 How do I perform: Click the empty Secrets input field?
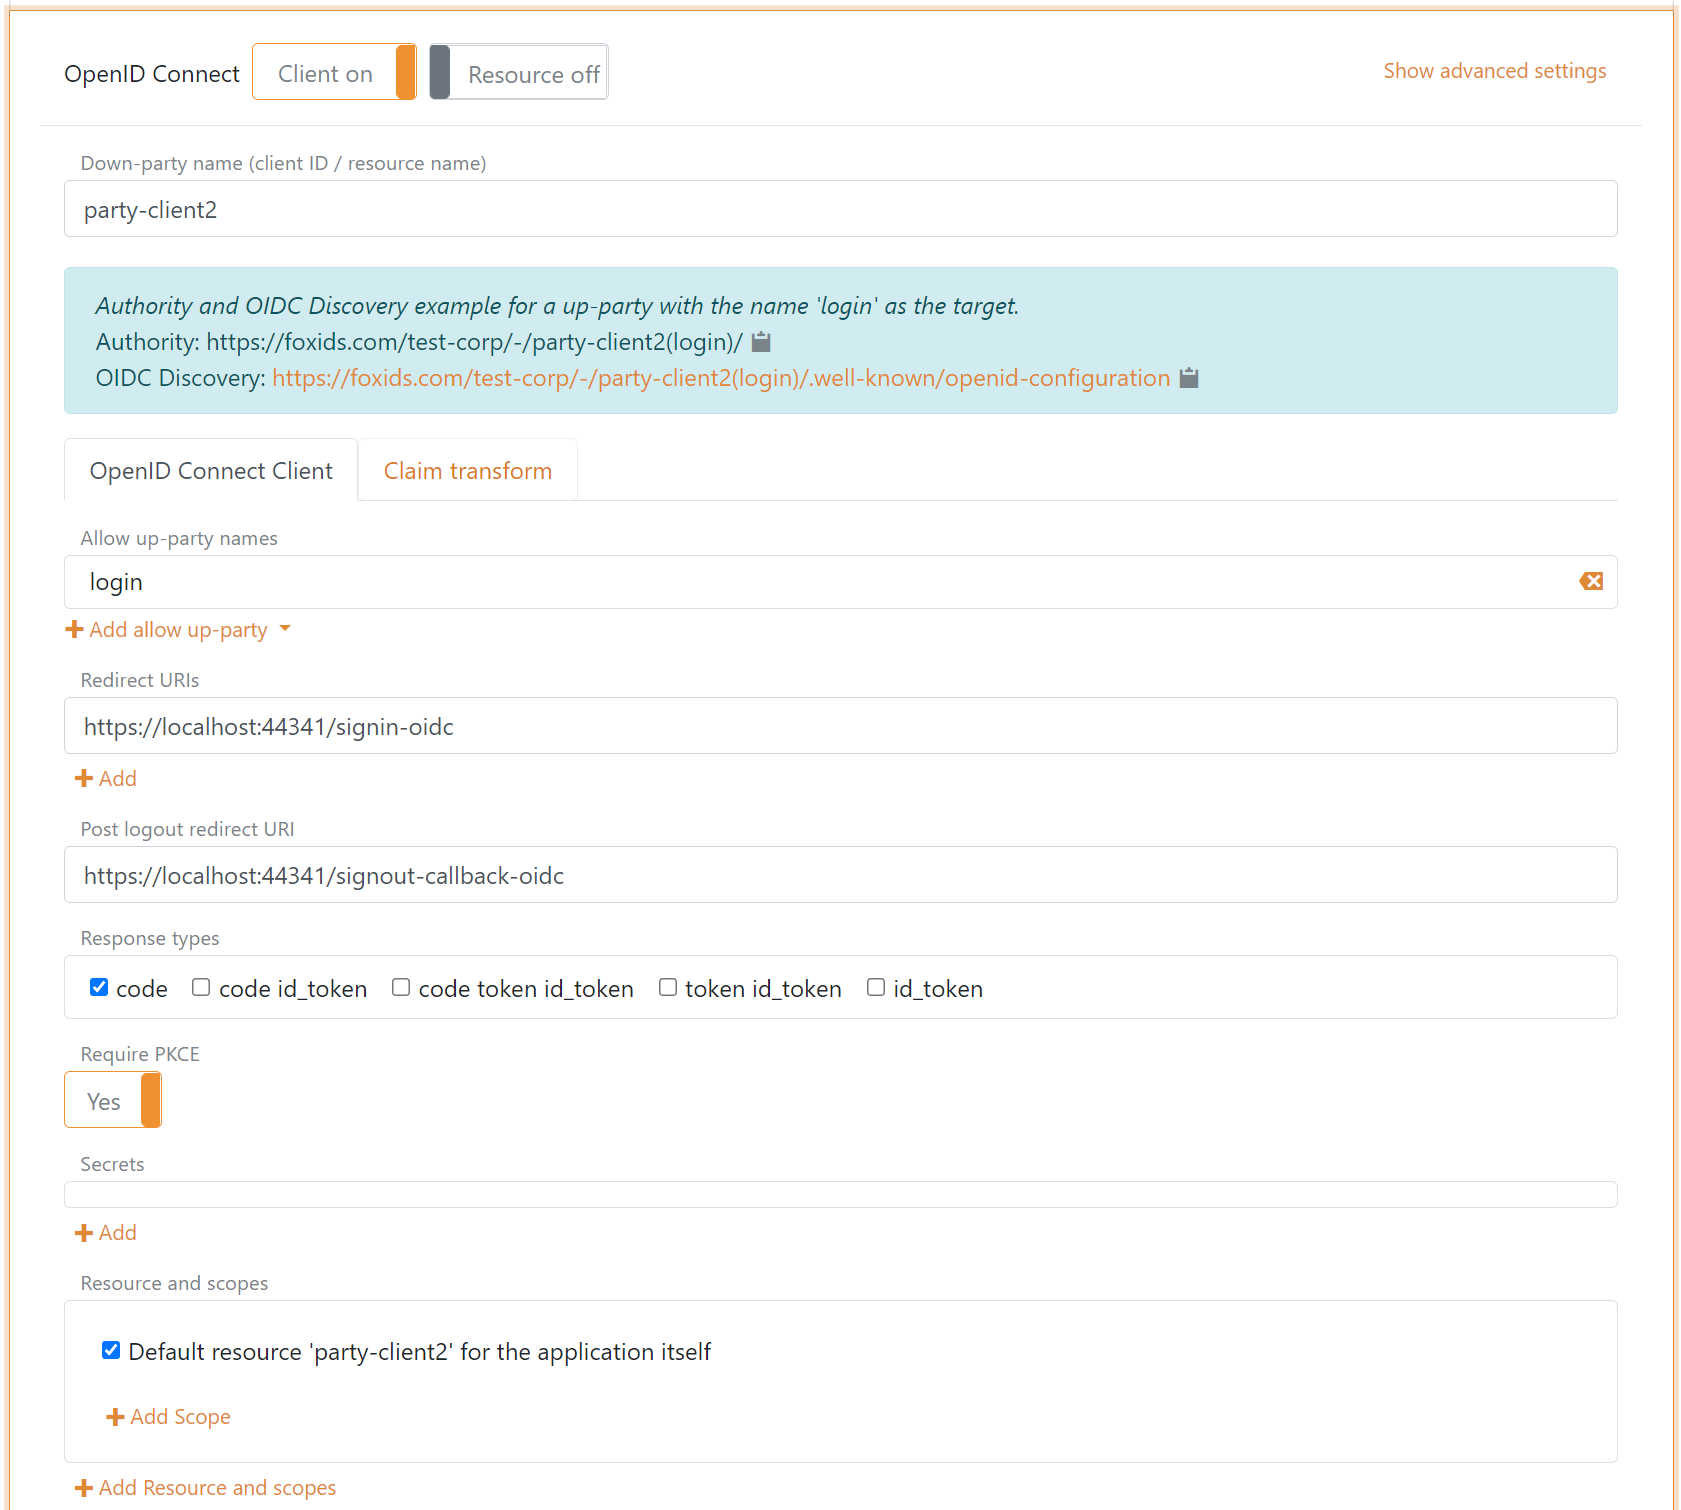[840, 1193]
